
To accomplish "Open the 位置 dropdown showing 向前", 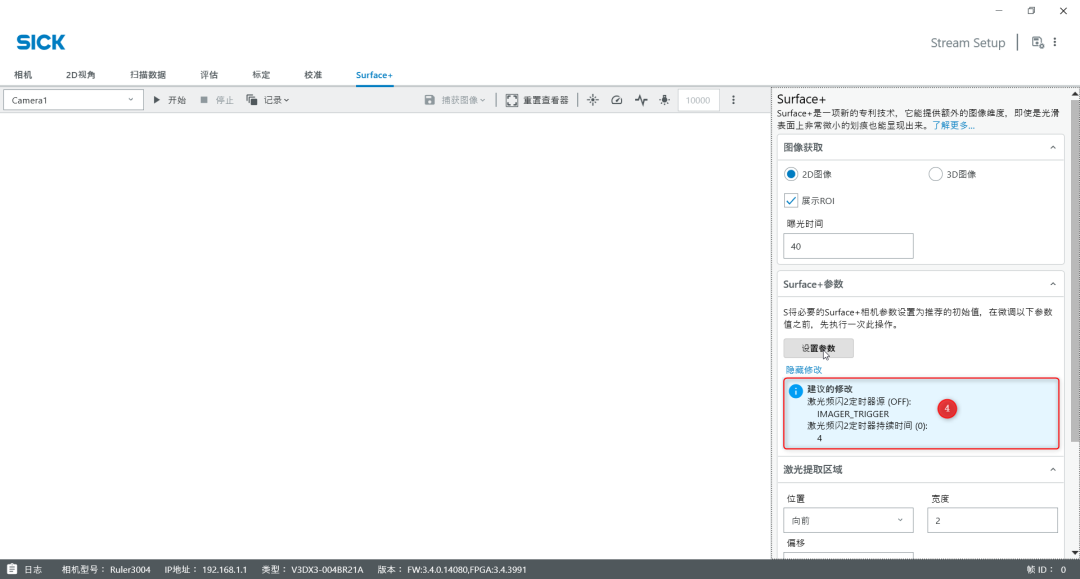I will (x=848, y=520).
